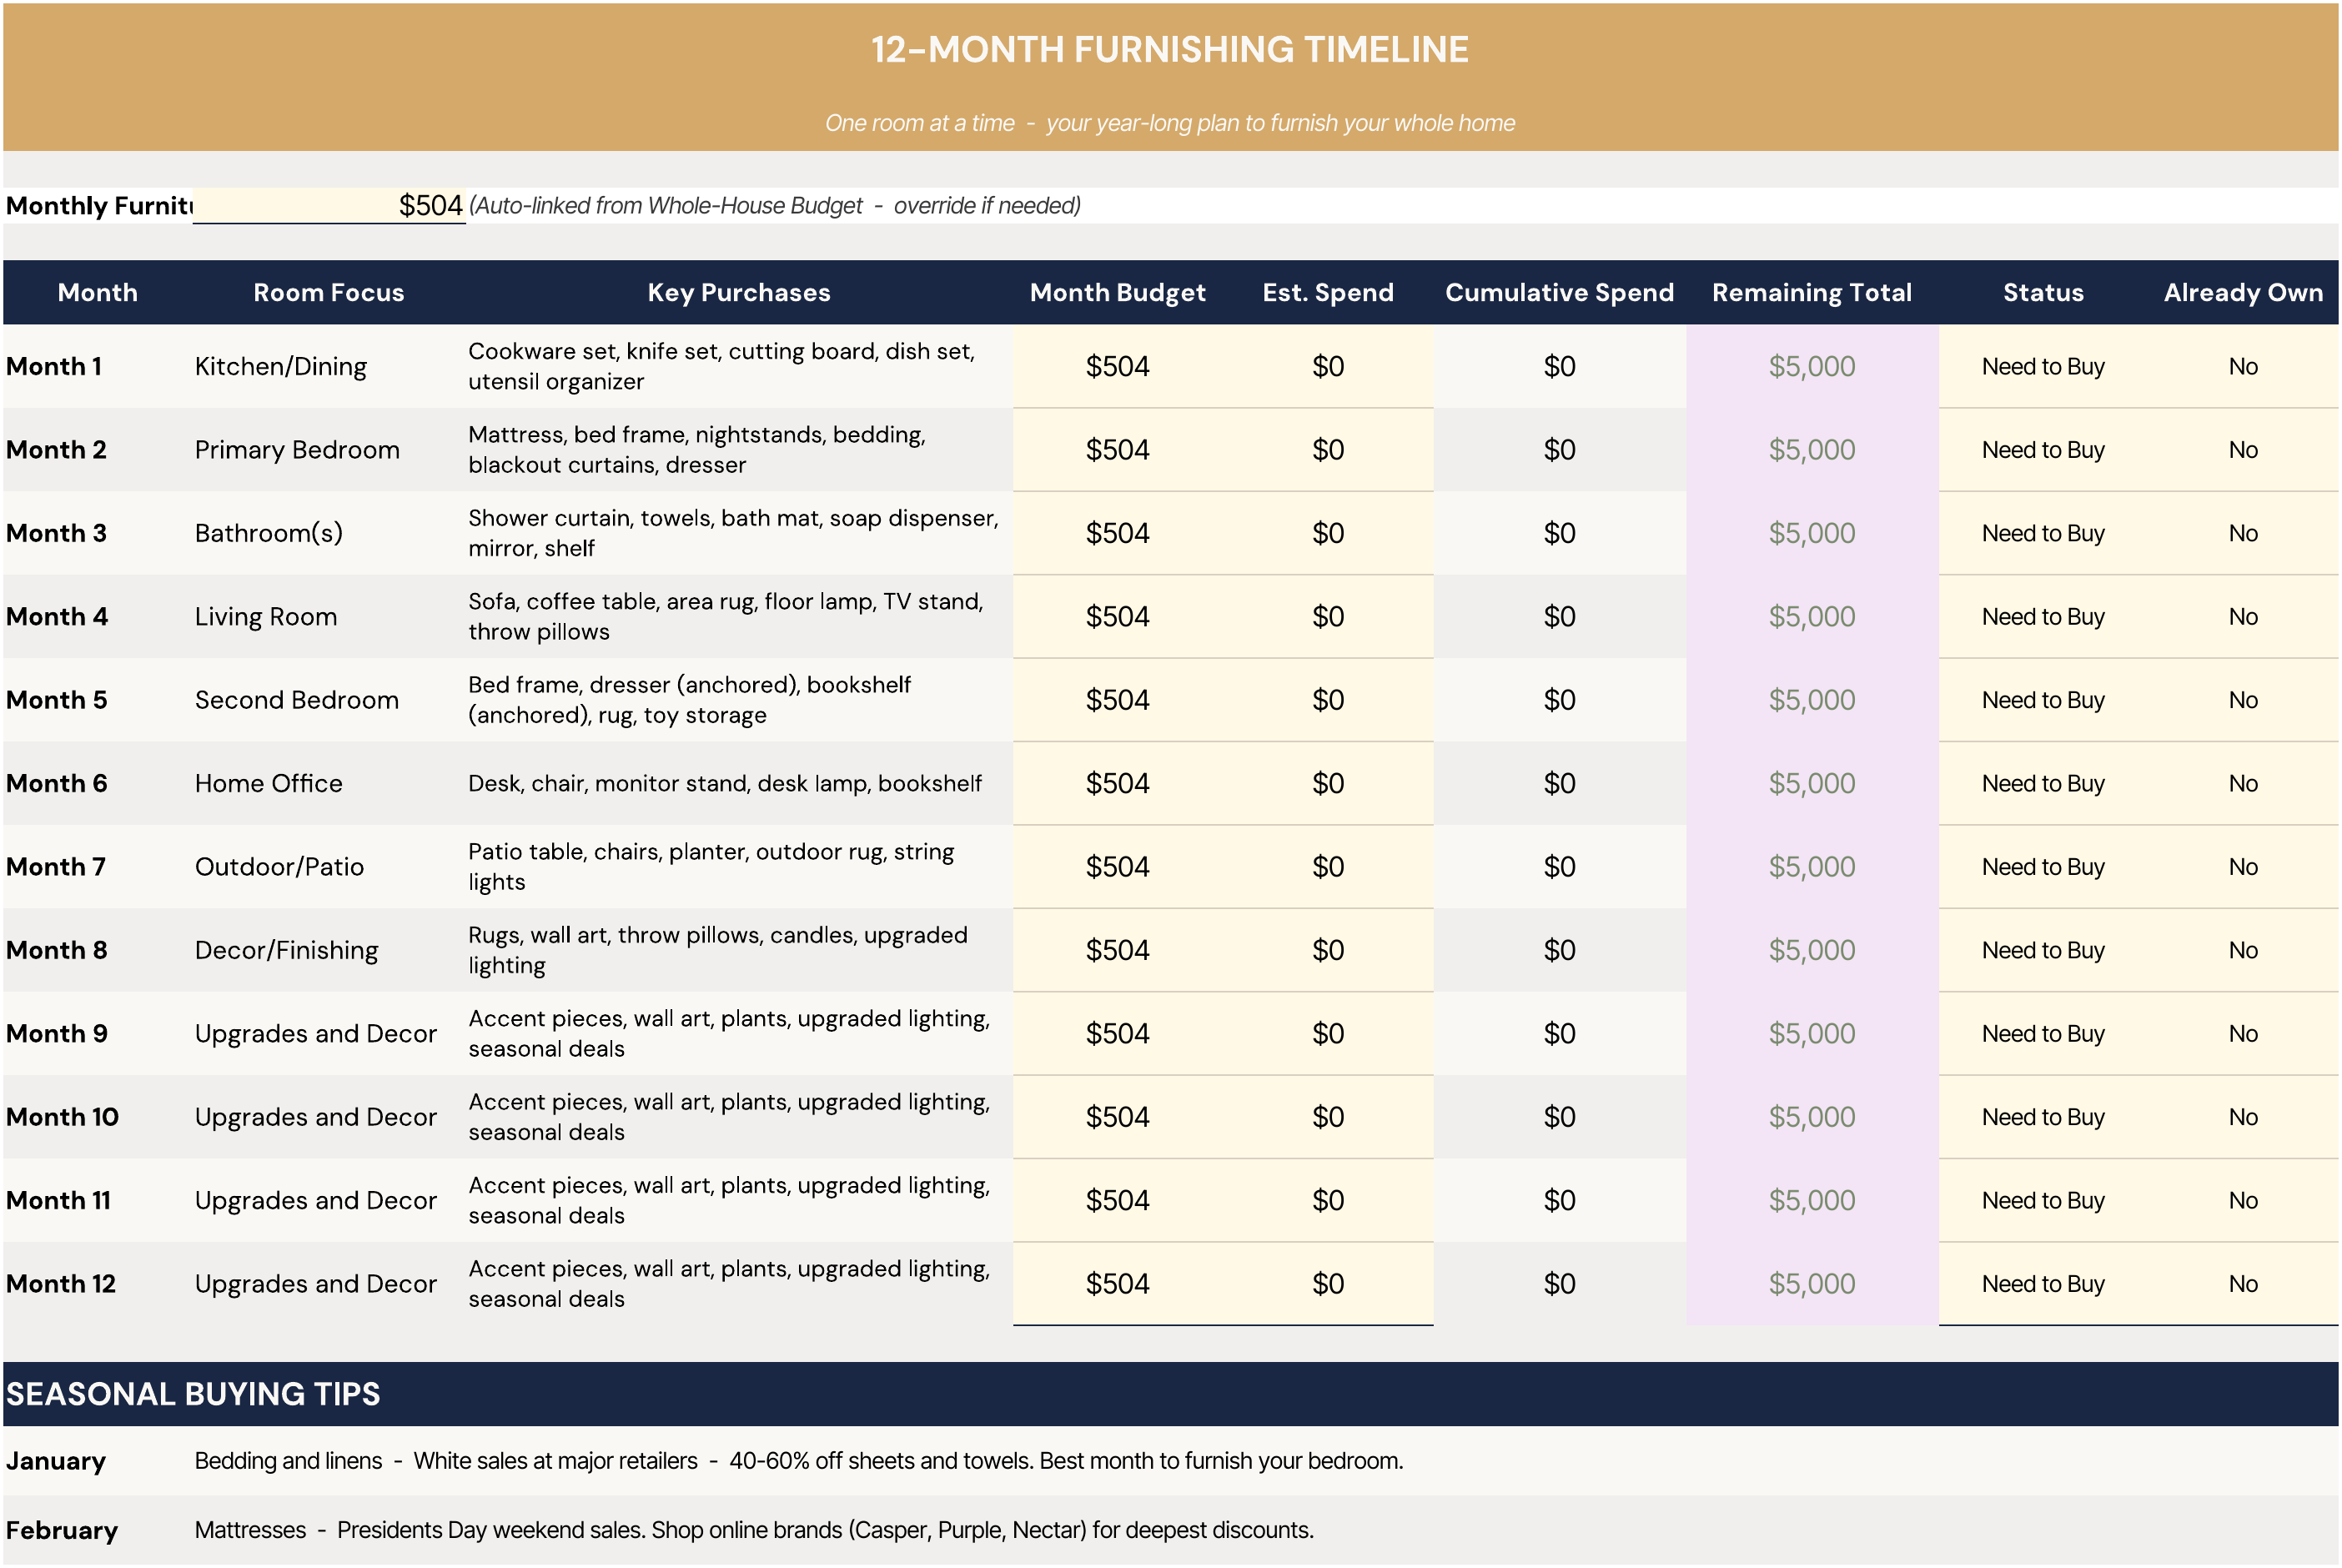Click the Already Own column header
Viewport: 2342px width, 1568px height.
click(x=2243, y=292)
